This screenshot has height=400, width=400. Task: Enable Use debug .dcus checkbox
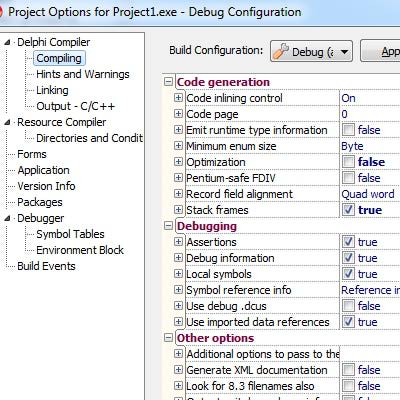tap(348, 306)
